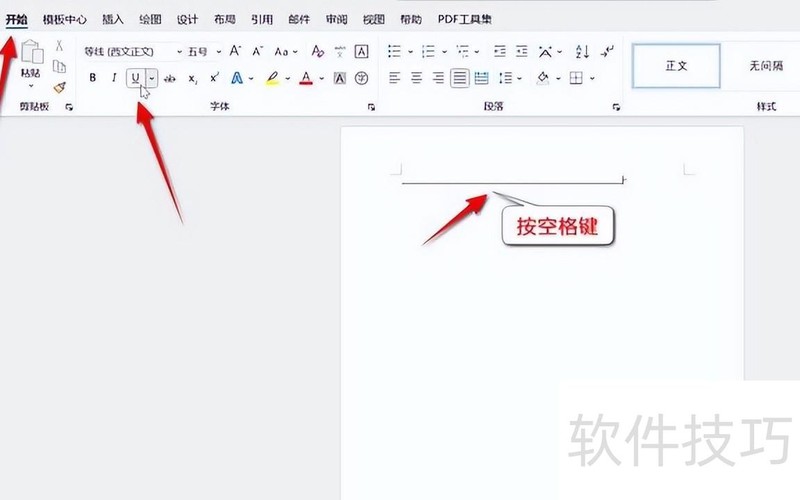Open the Change Case Aa menu
800x500 pixels.
pos(285,52)
